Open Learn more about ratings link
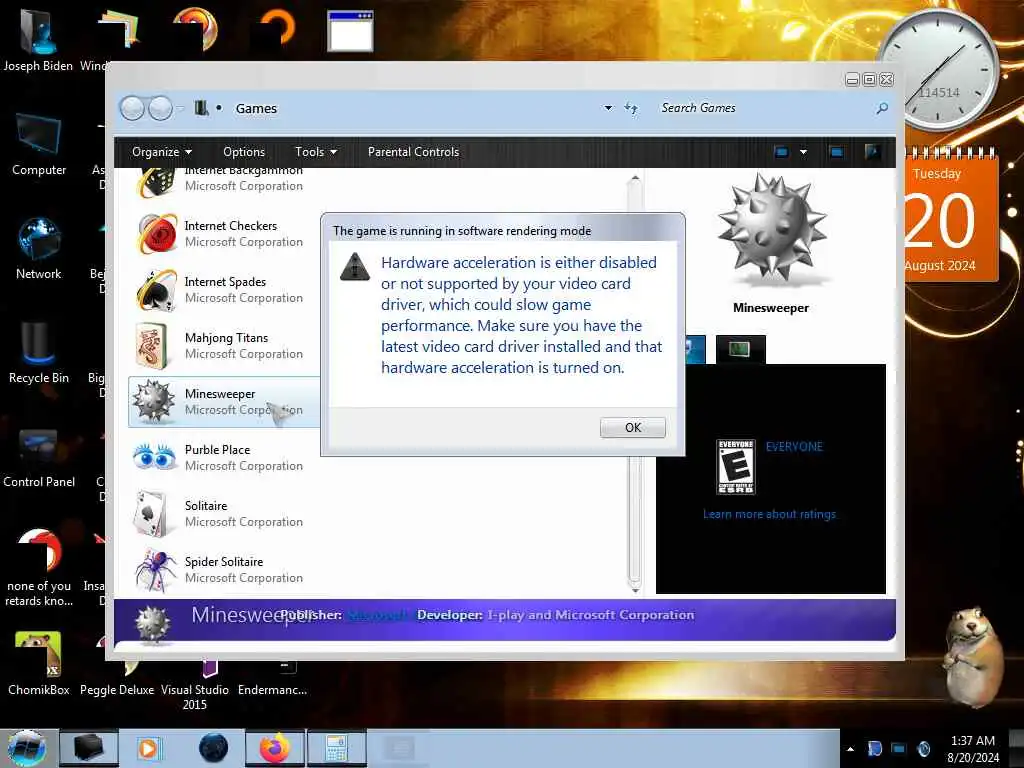This screenshot has height=768, width=1024. click(769, 514)
